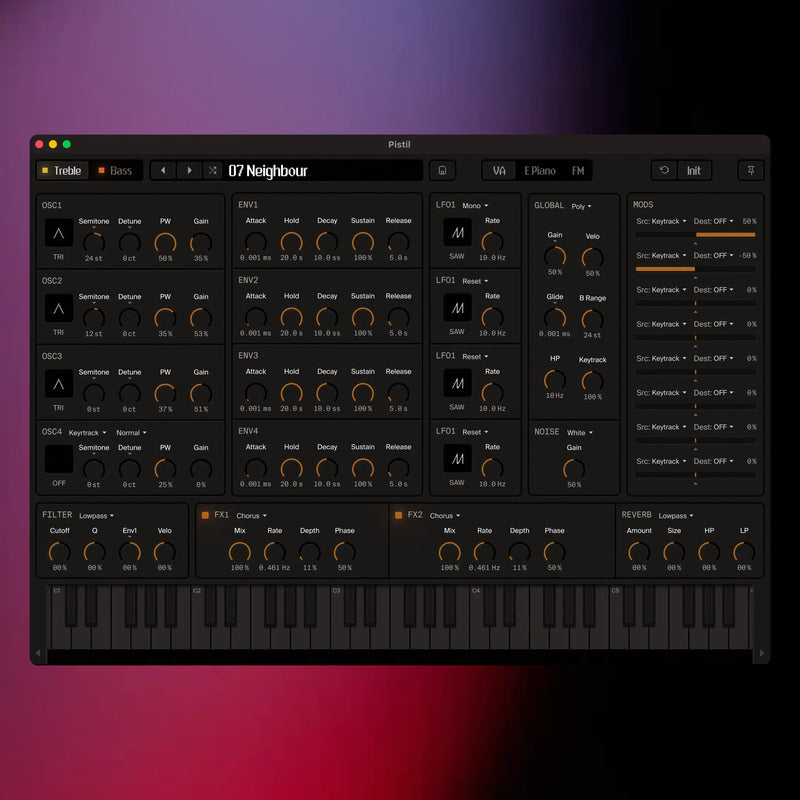Open the Reverb Lowpass dropdown
800x800 pixels.
[x=676, y=516]
